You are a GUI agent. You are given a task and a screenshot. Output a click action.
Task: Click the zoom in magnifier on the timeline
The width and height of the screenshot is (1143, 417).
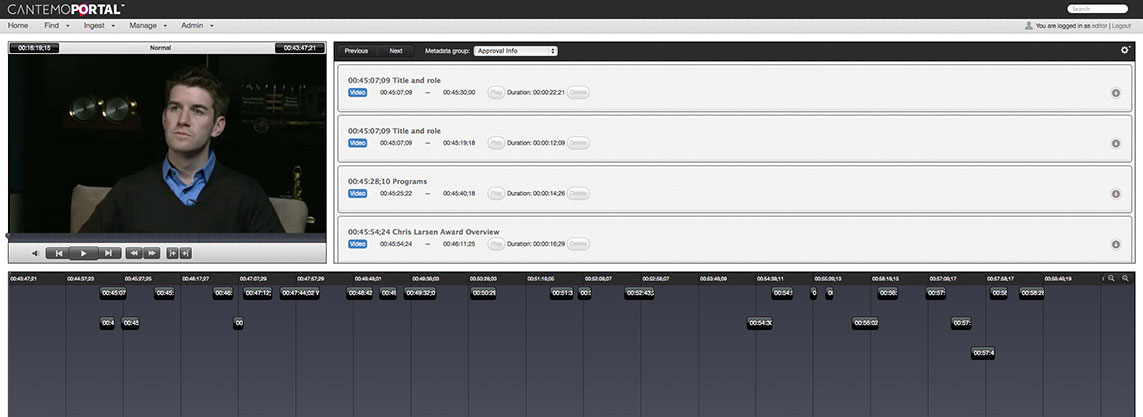tap(1126, 278)
